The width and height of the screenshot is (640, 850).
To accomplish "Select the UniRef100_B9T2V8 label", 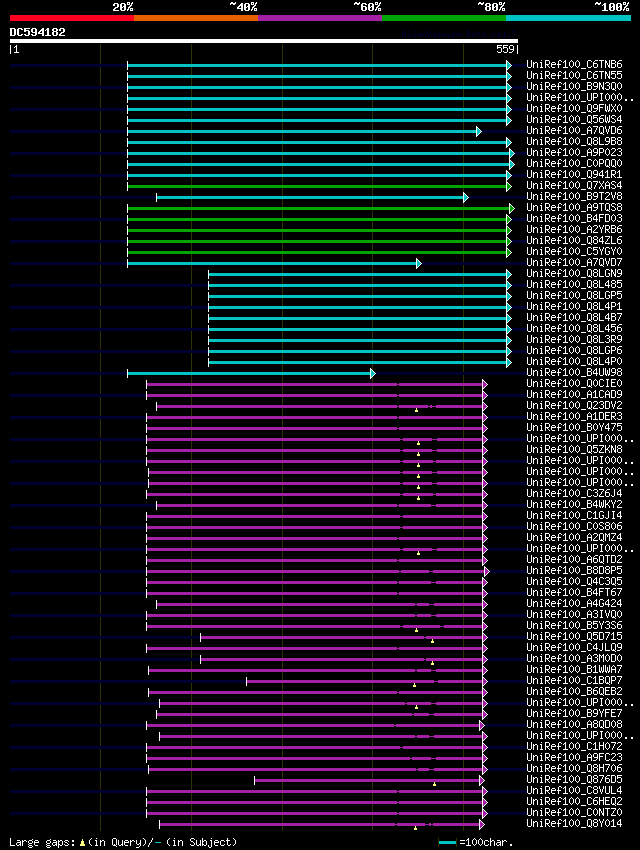I will [x=574, y=196].
